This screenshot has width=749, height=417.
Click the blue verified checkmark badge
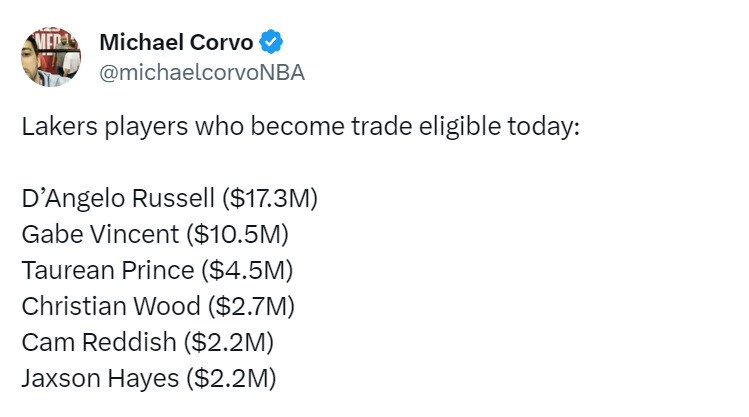click(271, 42)
